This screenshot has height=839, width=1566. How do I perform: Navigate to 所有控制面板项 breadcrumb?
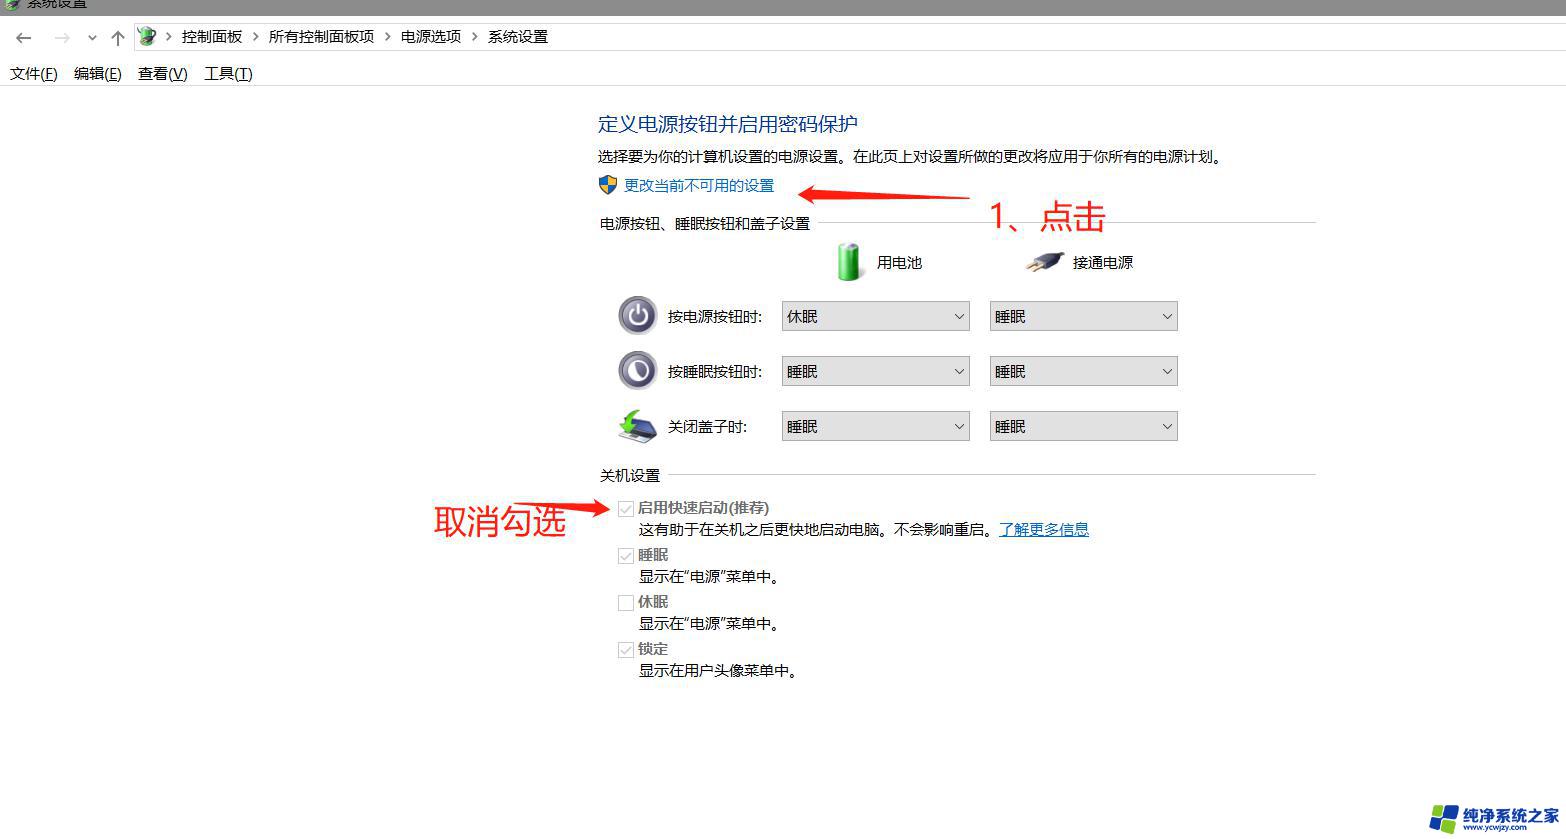point(321,37)
